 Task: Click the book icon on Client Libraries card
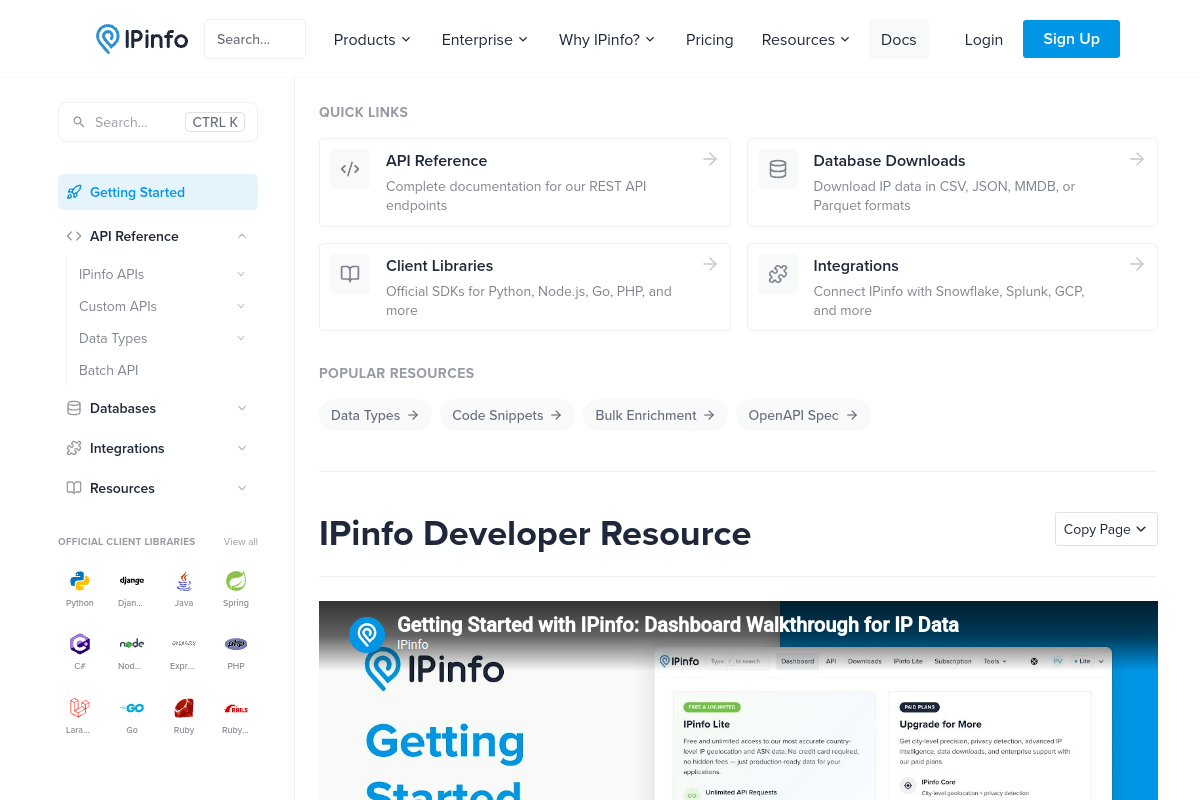(x=350, y=274)
